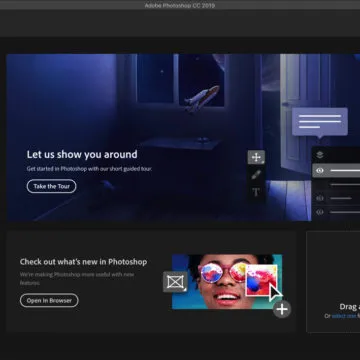Click the 'Let us show you around' heading
This screenshot has height=360, width=360.
click(82, 155)
